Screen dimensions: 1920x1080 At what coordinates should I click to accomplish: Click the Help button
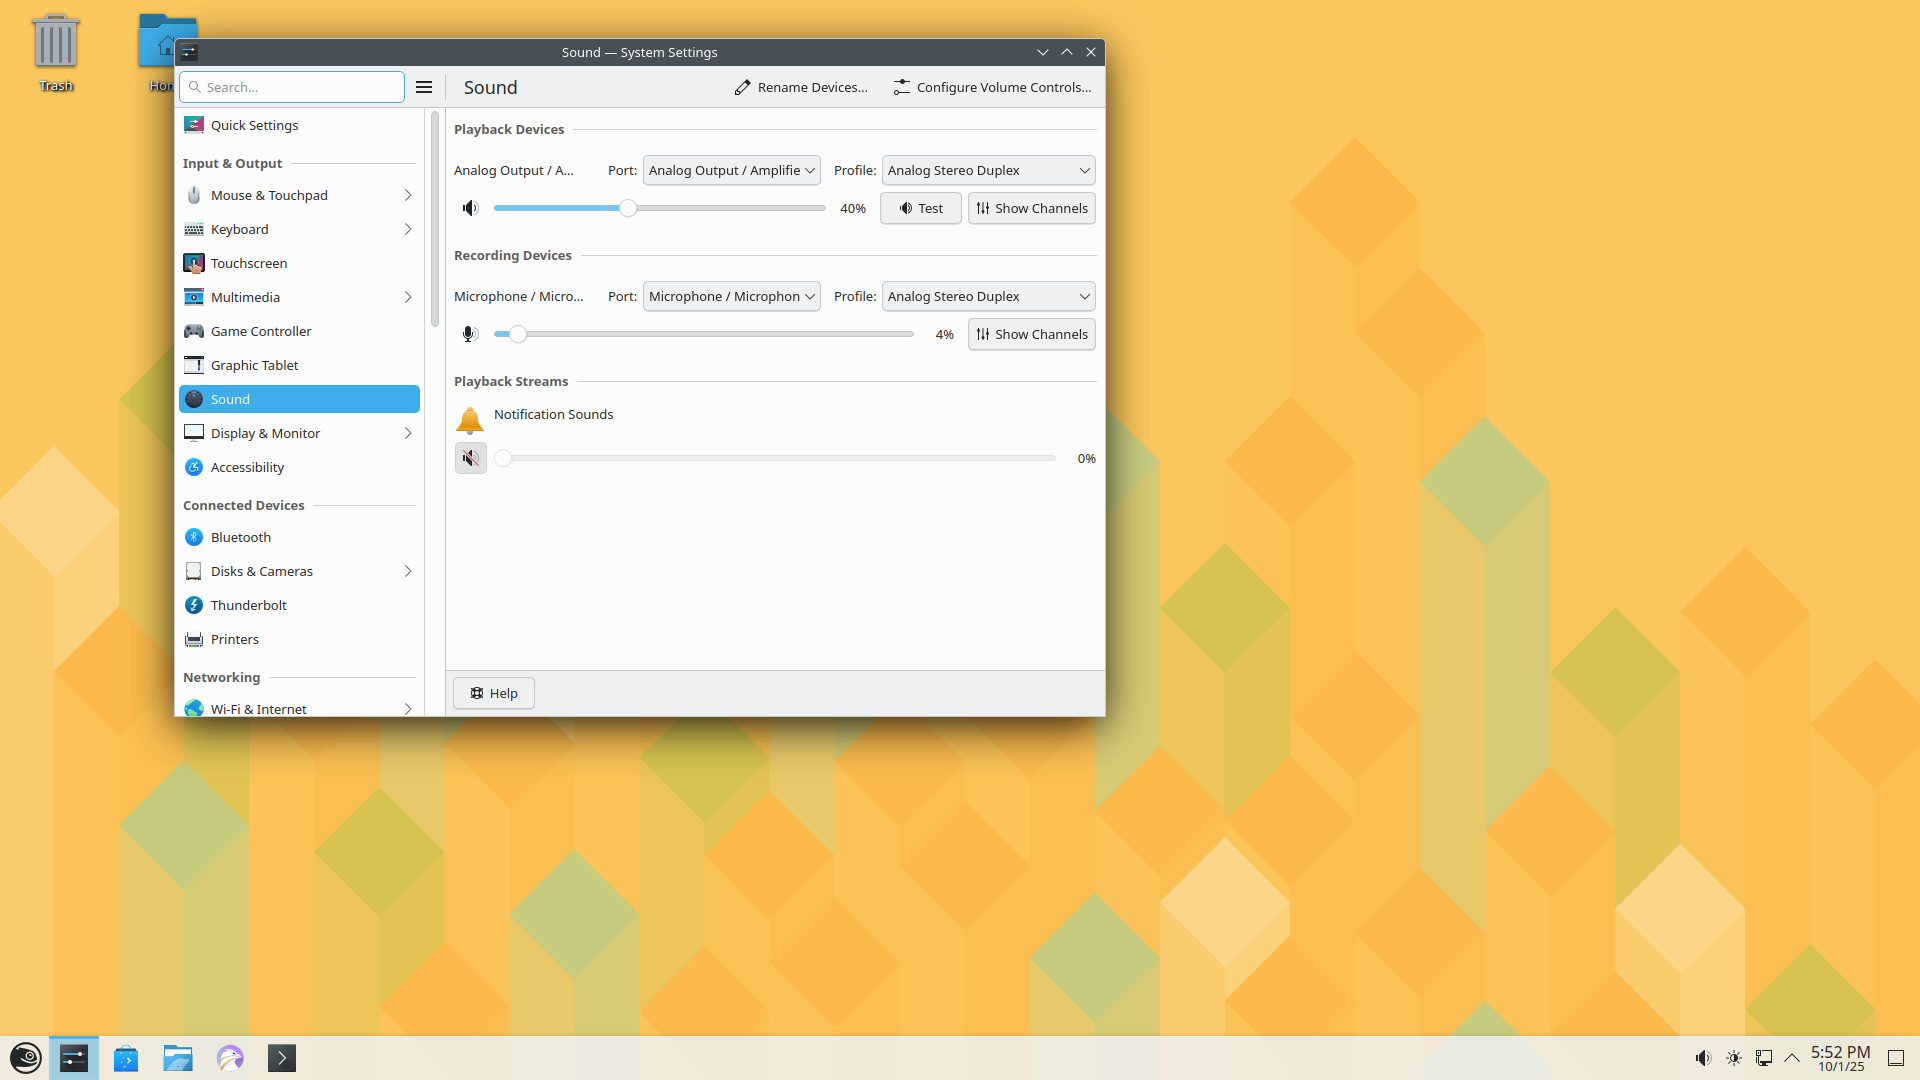pyautogui.click(x=494, y=693)
